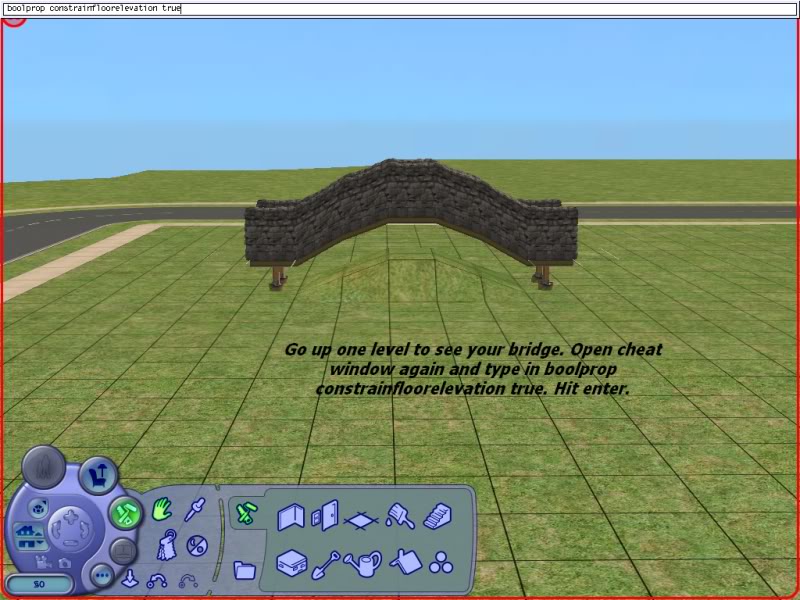Open the Options three-dots button
Image resolution: width=800 pixels, height=600 pixels.
[103, 576]
